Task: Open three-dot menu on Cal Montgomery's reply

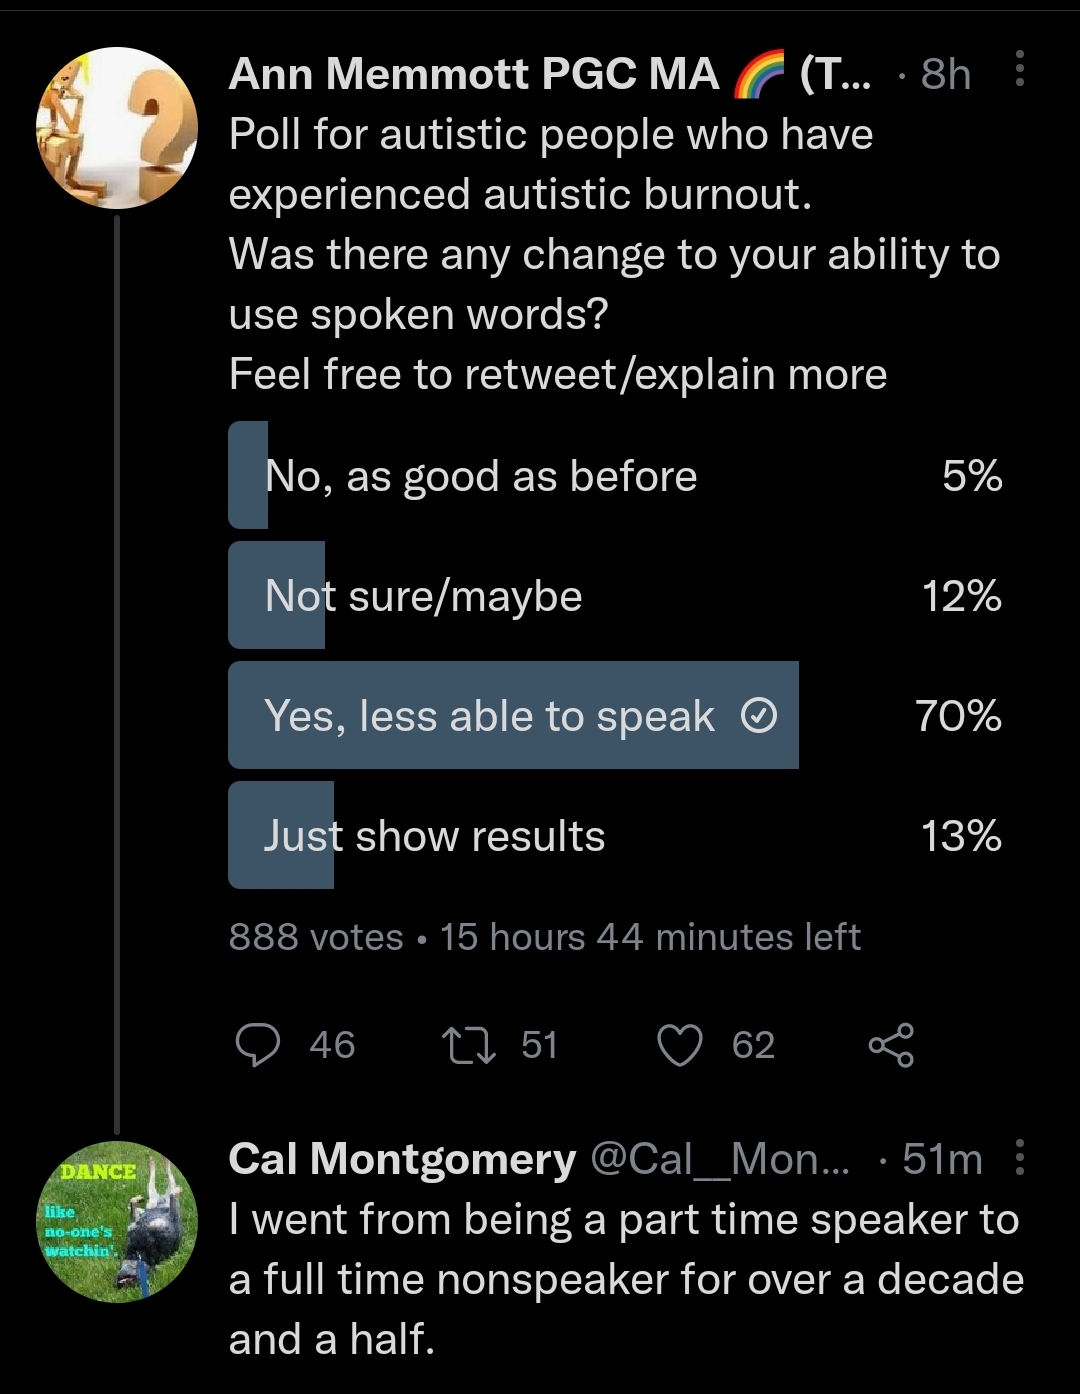Action: (x=1019, y=1156)
